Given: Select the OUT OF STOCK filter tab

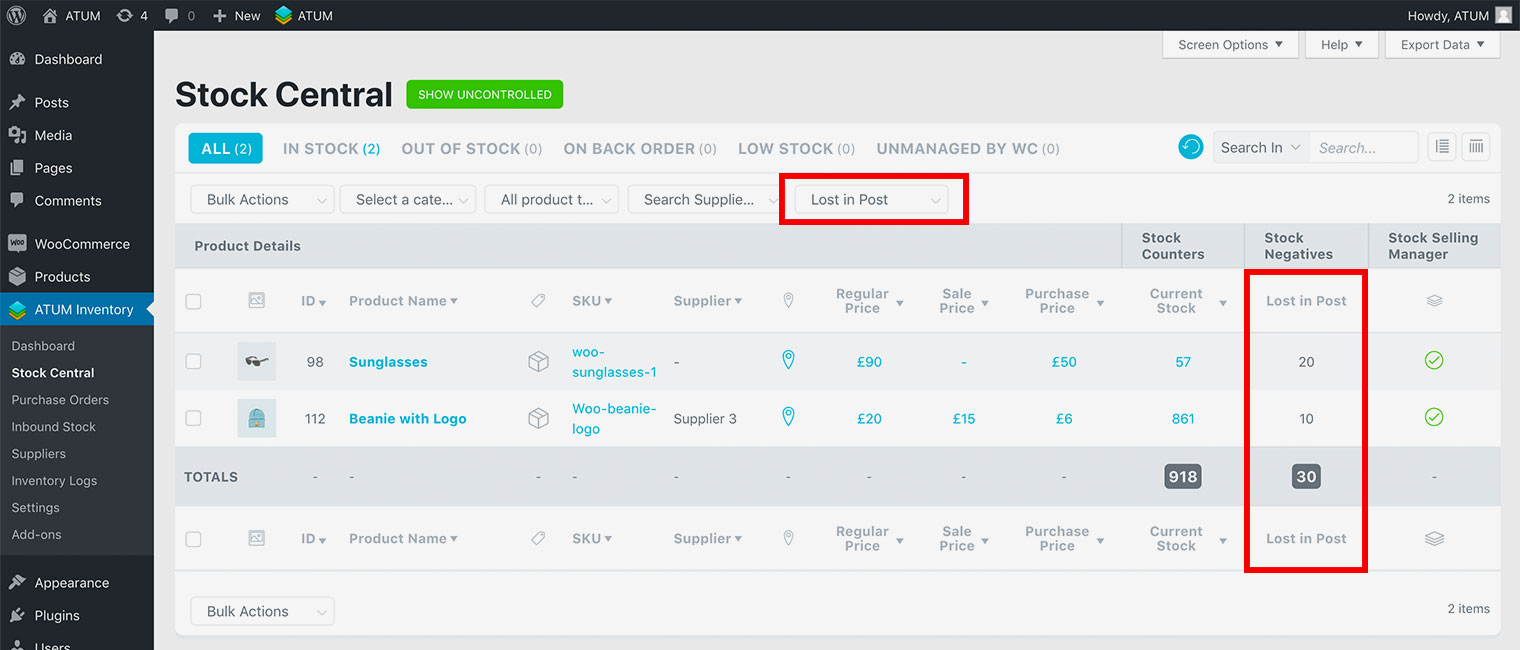Looking at the screenshot, I should 472,148.
